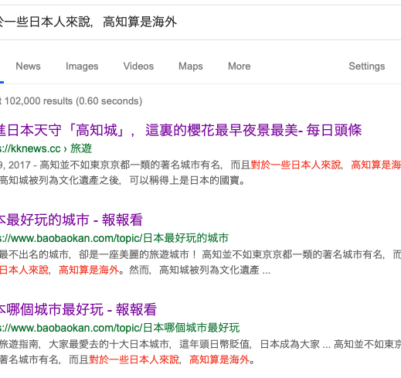This screenshot has height=378, width=401.
Task: Open search Settings
Action: tap(367, 66)
